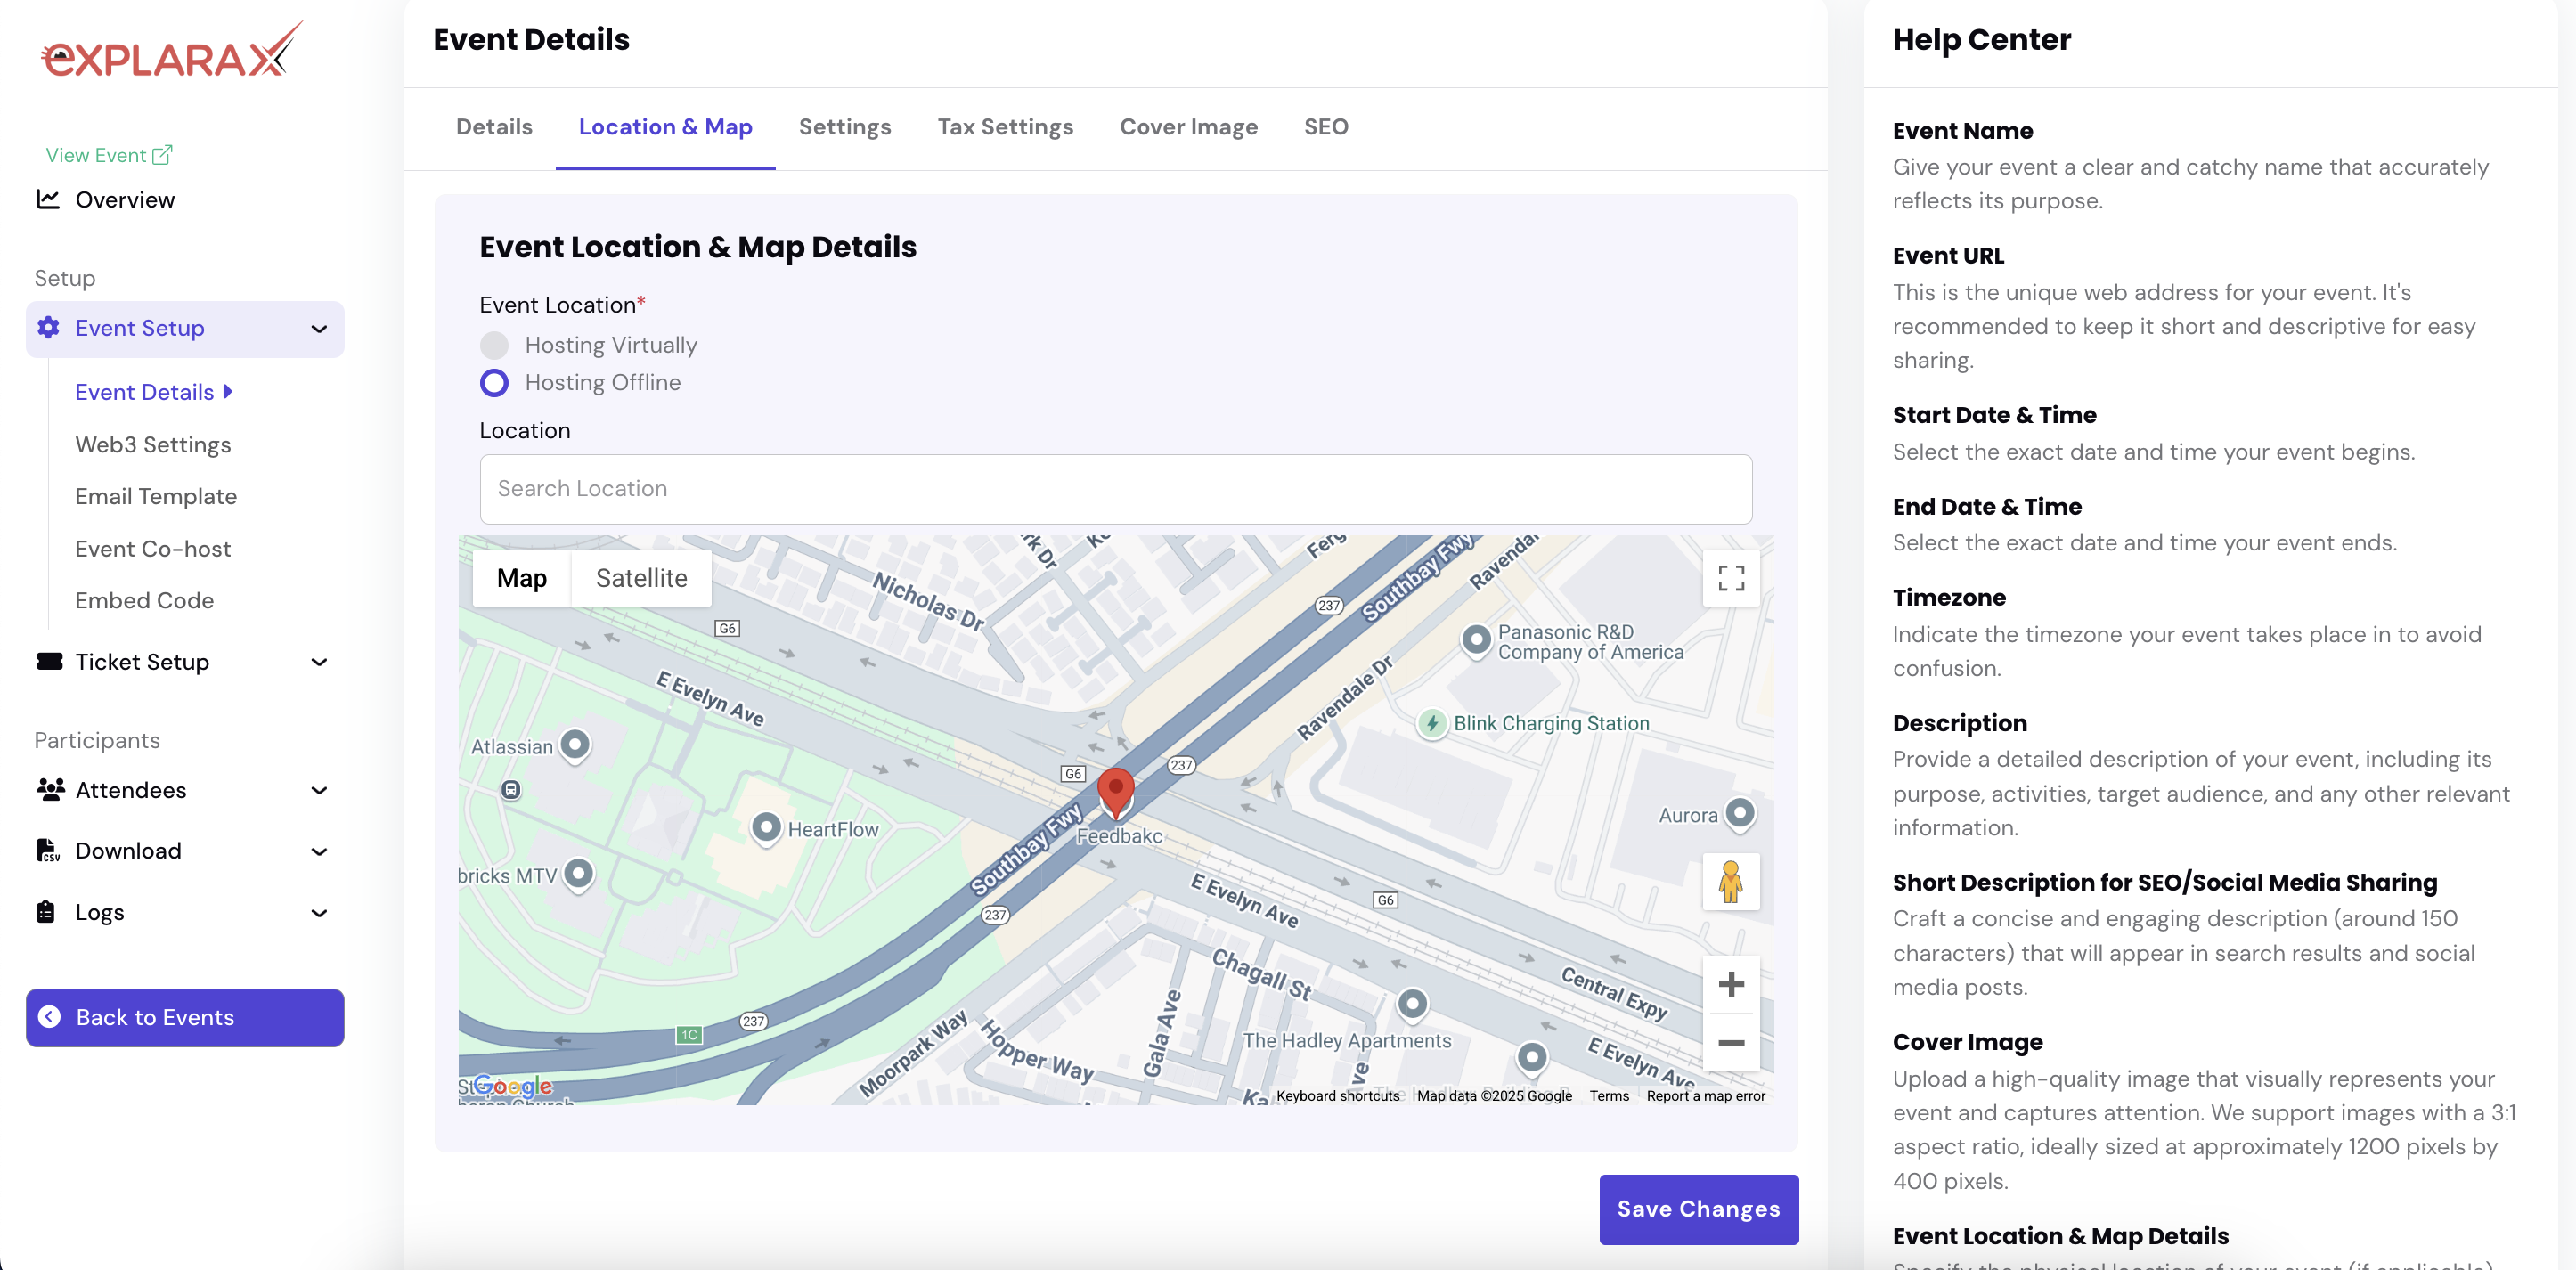
Task: Select the Hosting Virtually radio option
Action: (494, 345)
